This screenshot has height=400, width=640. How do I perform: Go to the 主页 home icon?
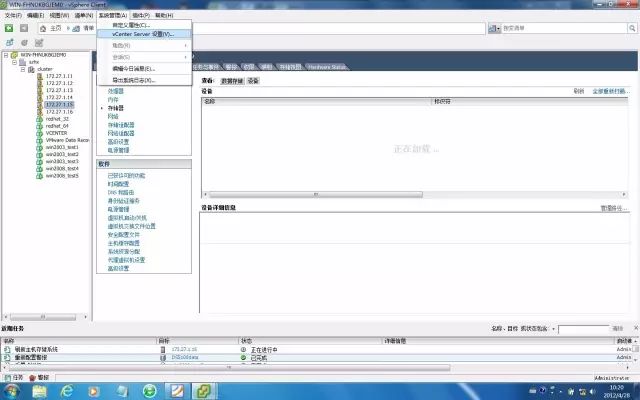[x=43, y=29]
